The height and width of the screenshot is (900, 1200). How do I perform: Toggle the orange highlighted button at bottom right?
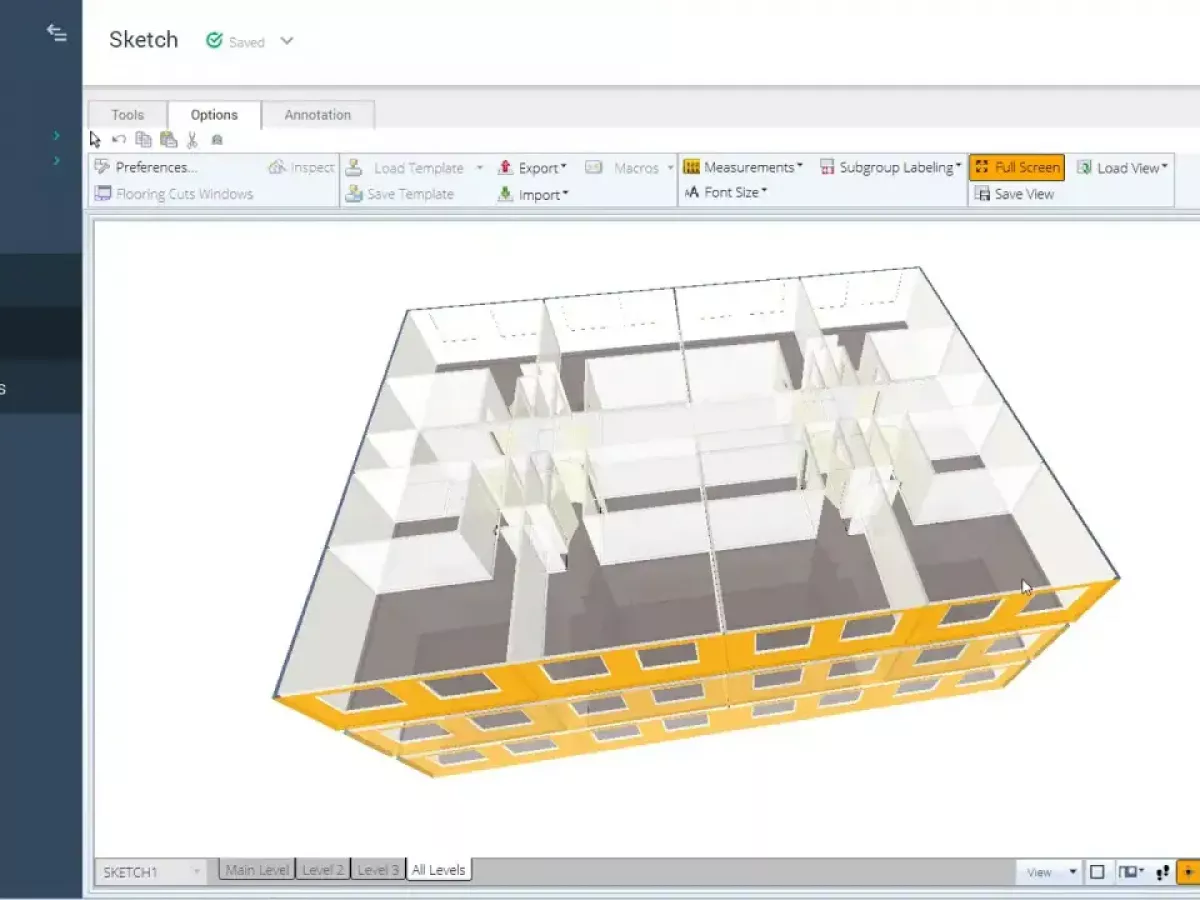coord(1188,872)
